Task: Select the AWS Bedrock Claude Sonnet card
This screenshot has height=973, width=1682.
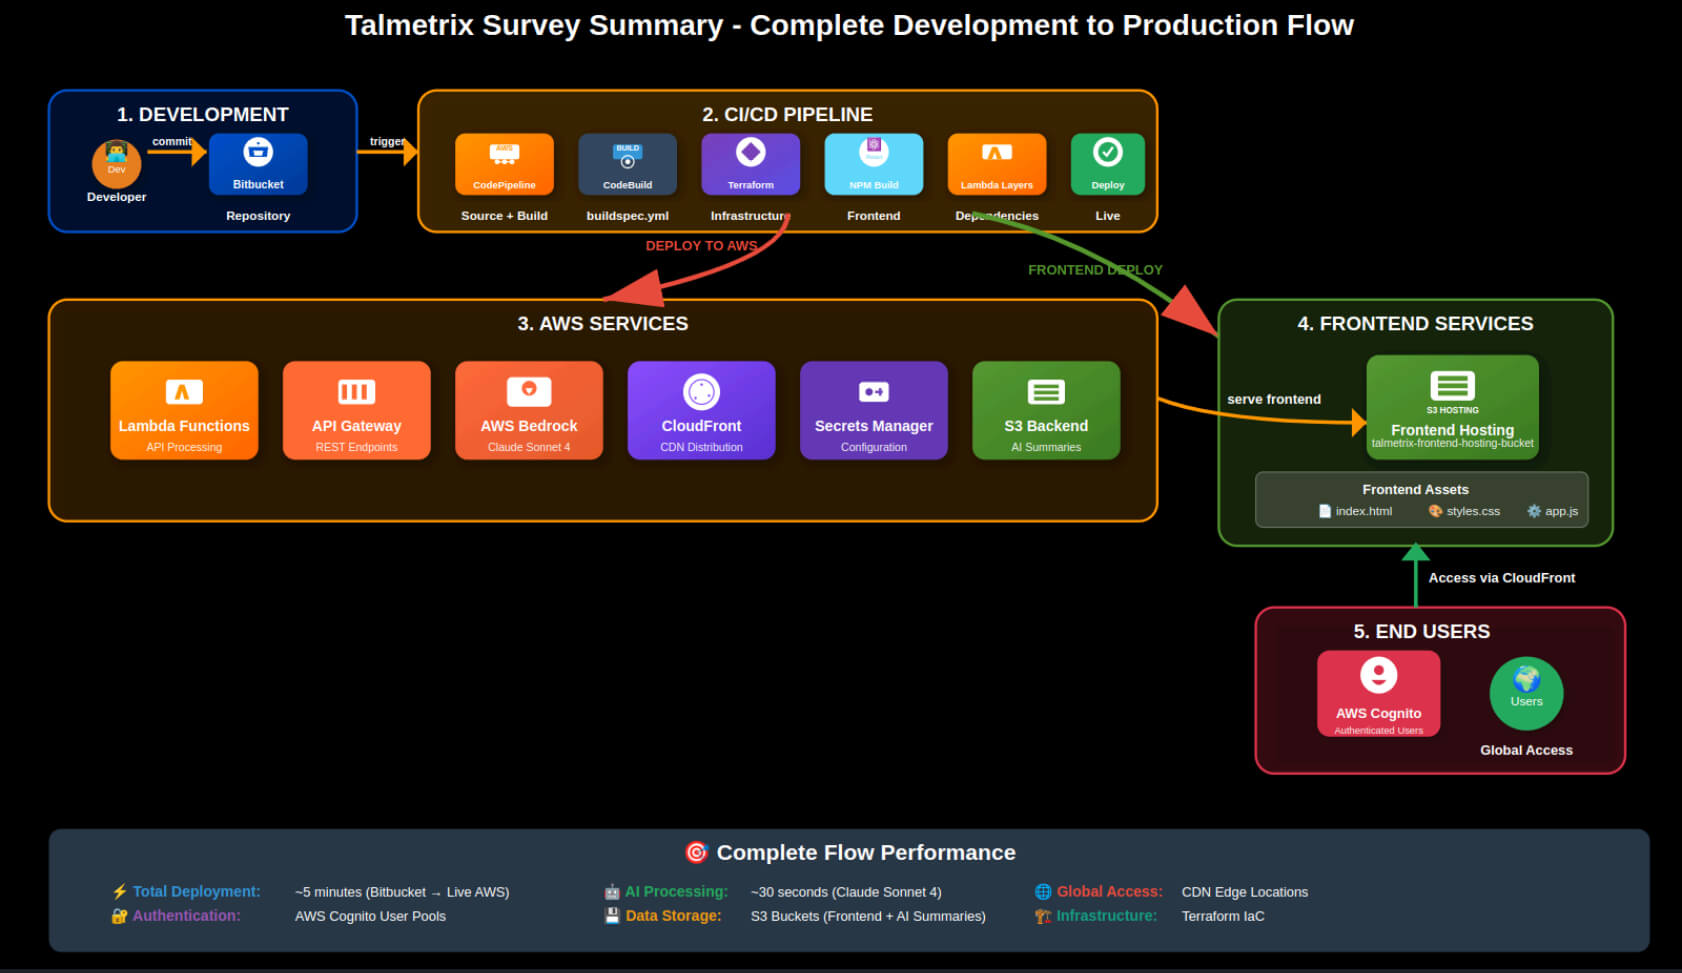Action: [529, 411]
